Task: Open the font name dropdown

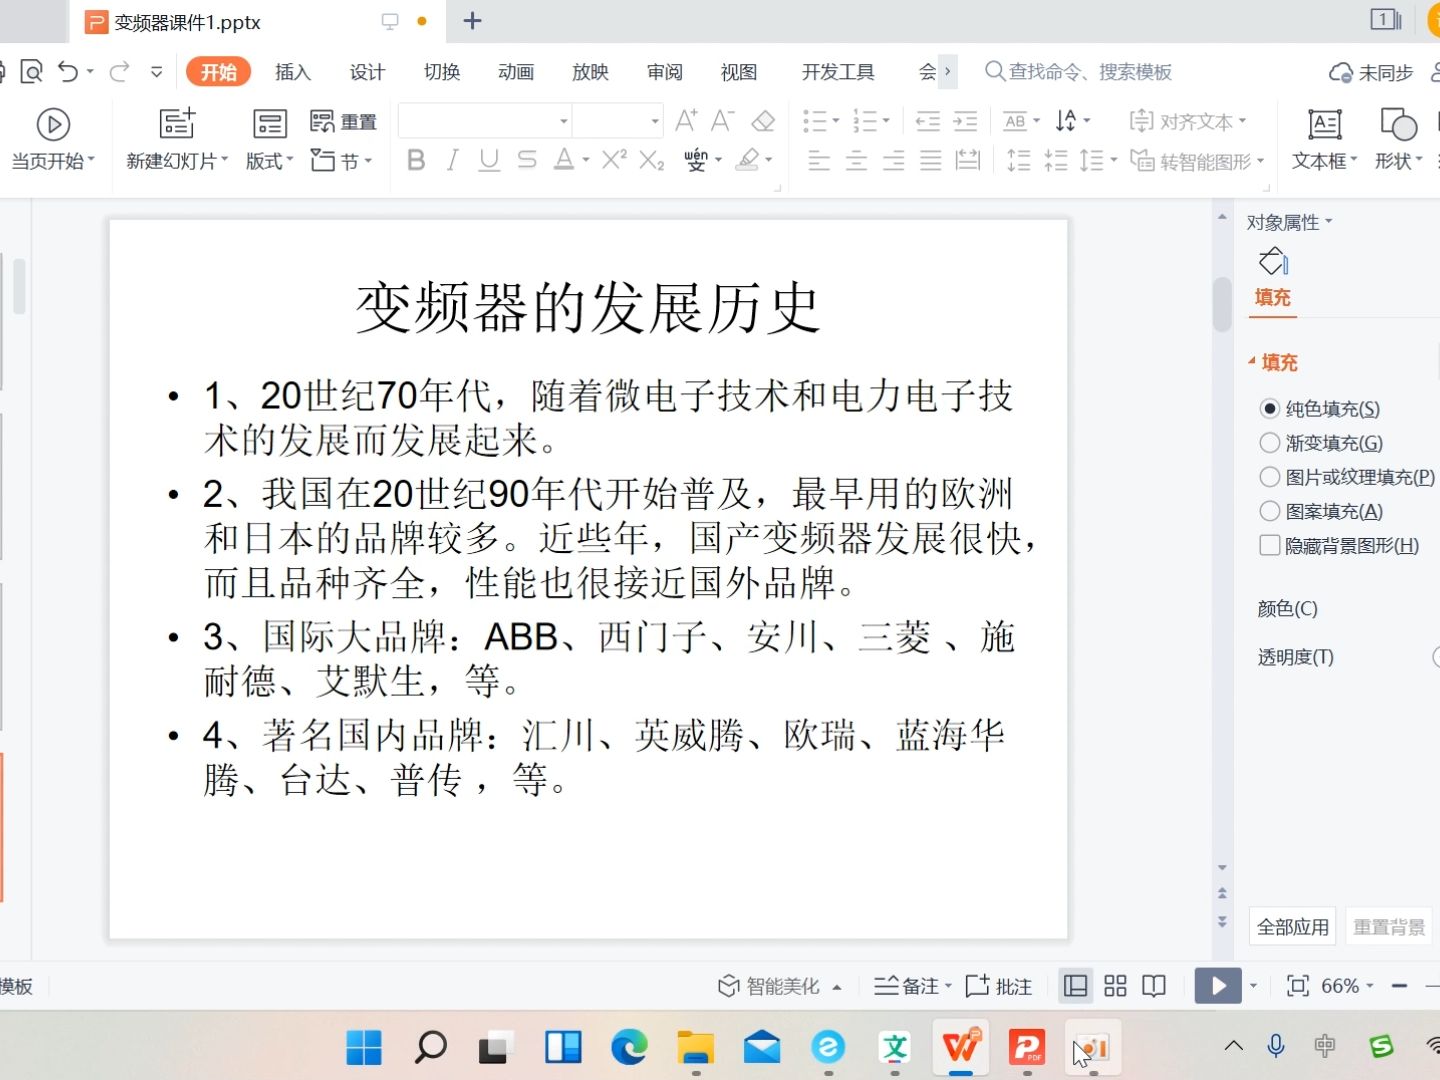Action: click(x=564, y=121)
